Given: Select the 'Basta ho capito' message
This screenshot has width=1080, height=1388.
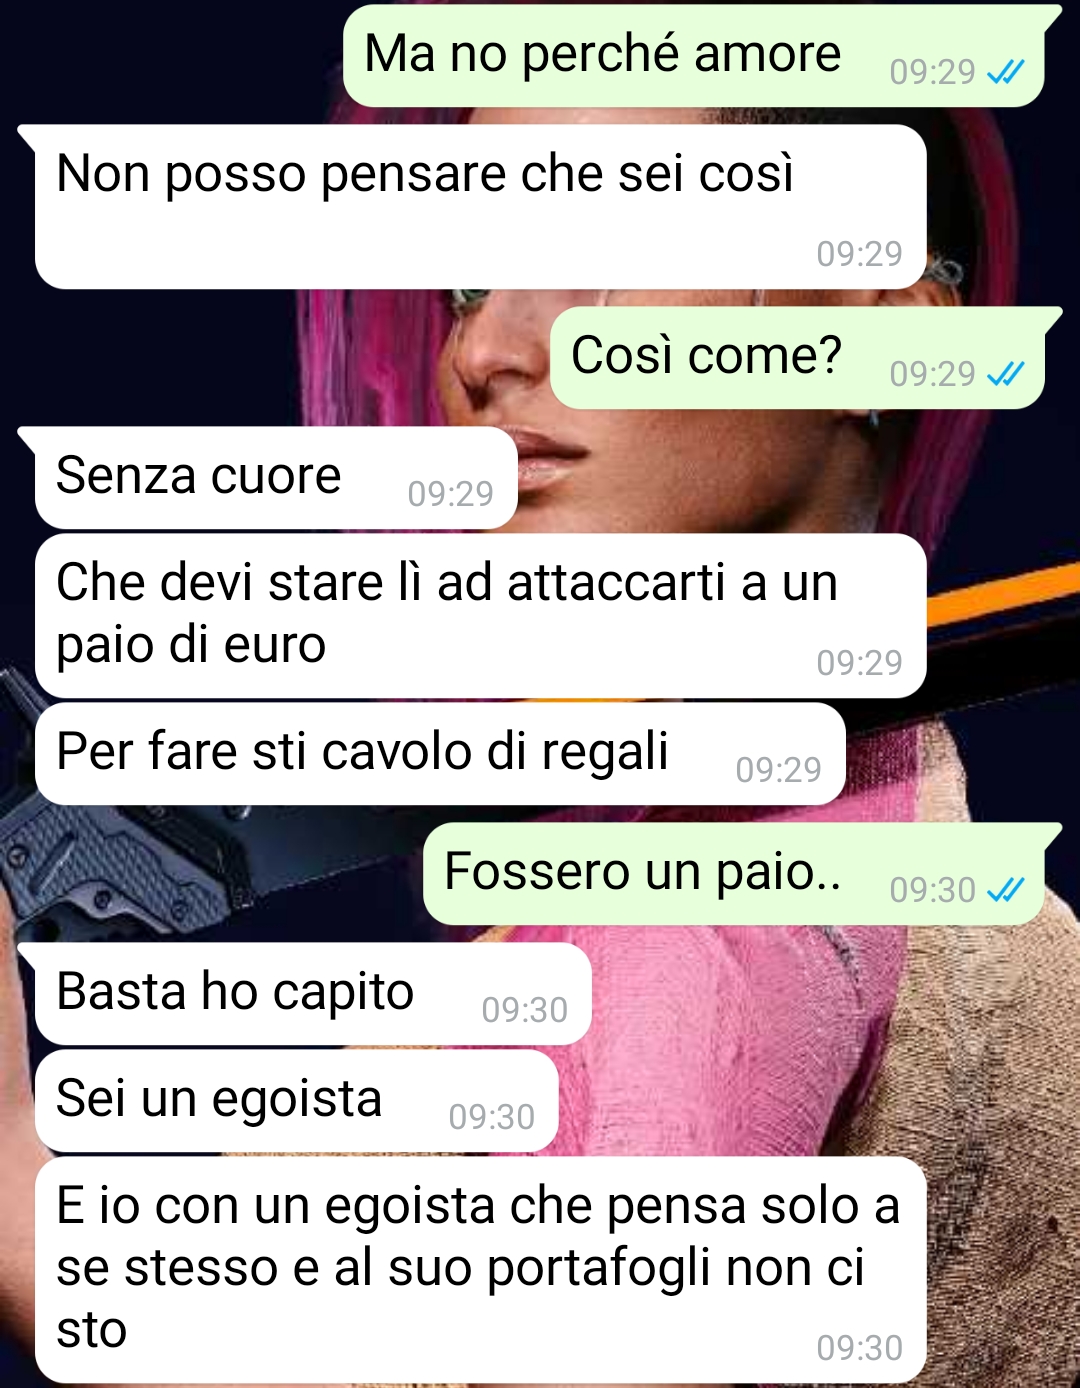Looking at the screenshot, I should coord(313,993).
